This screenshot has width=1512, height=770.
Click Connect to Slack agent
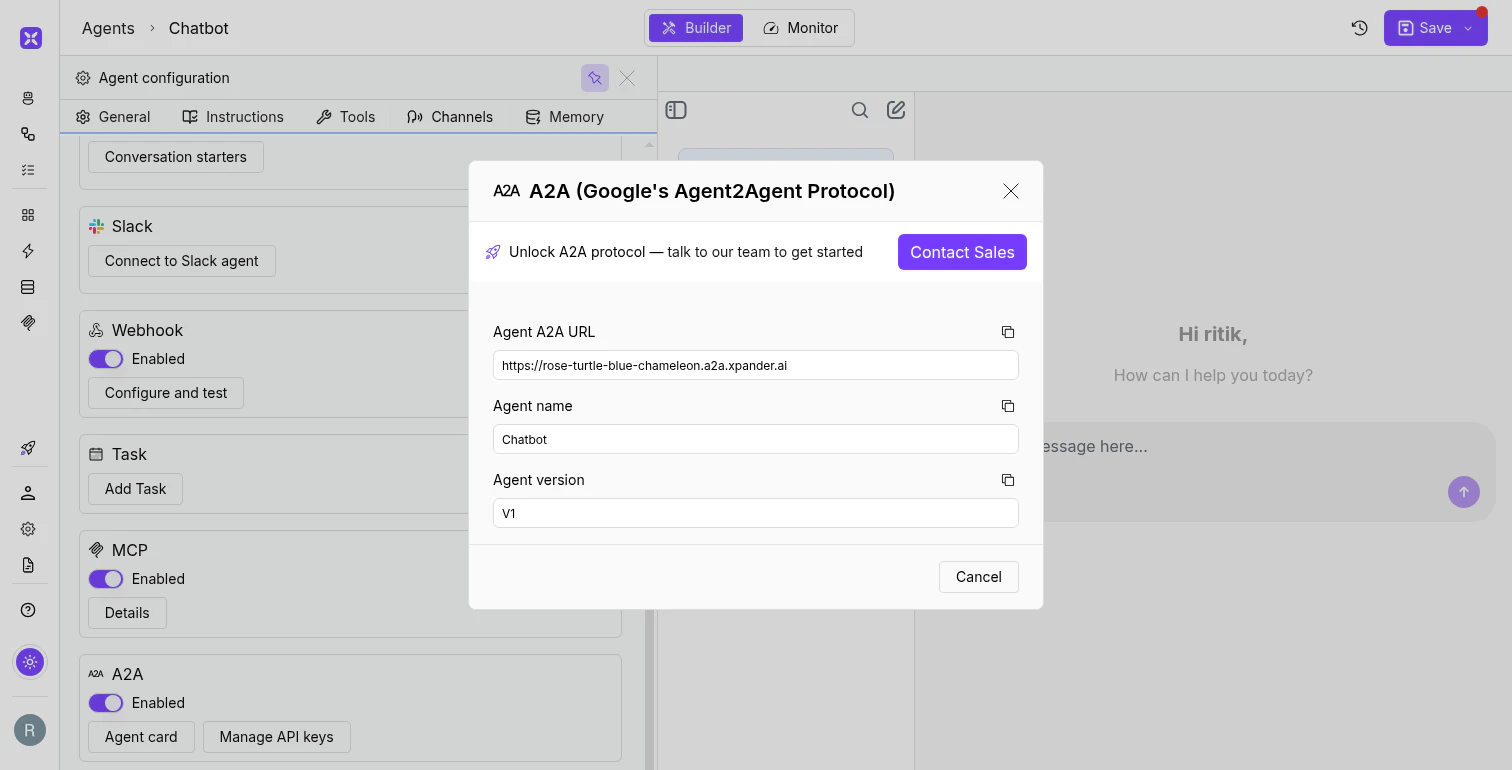click(x=182, y=261)
